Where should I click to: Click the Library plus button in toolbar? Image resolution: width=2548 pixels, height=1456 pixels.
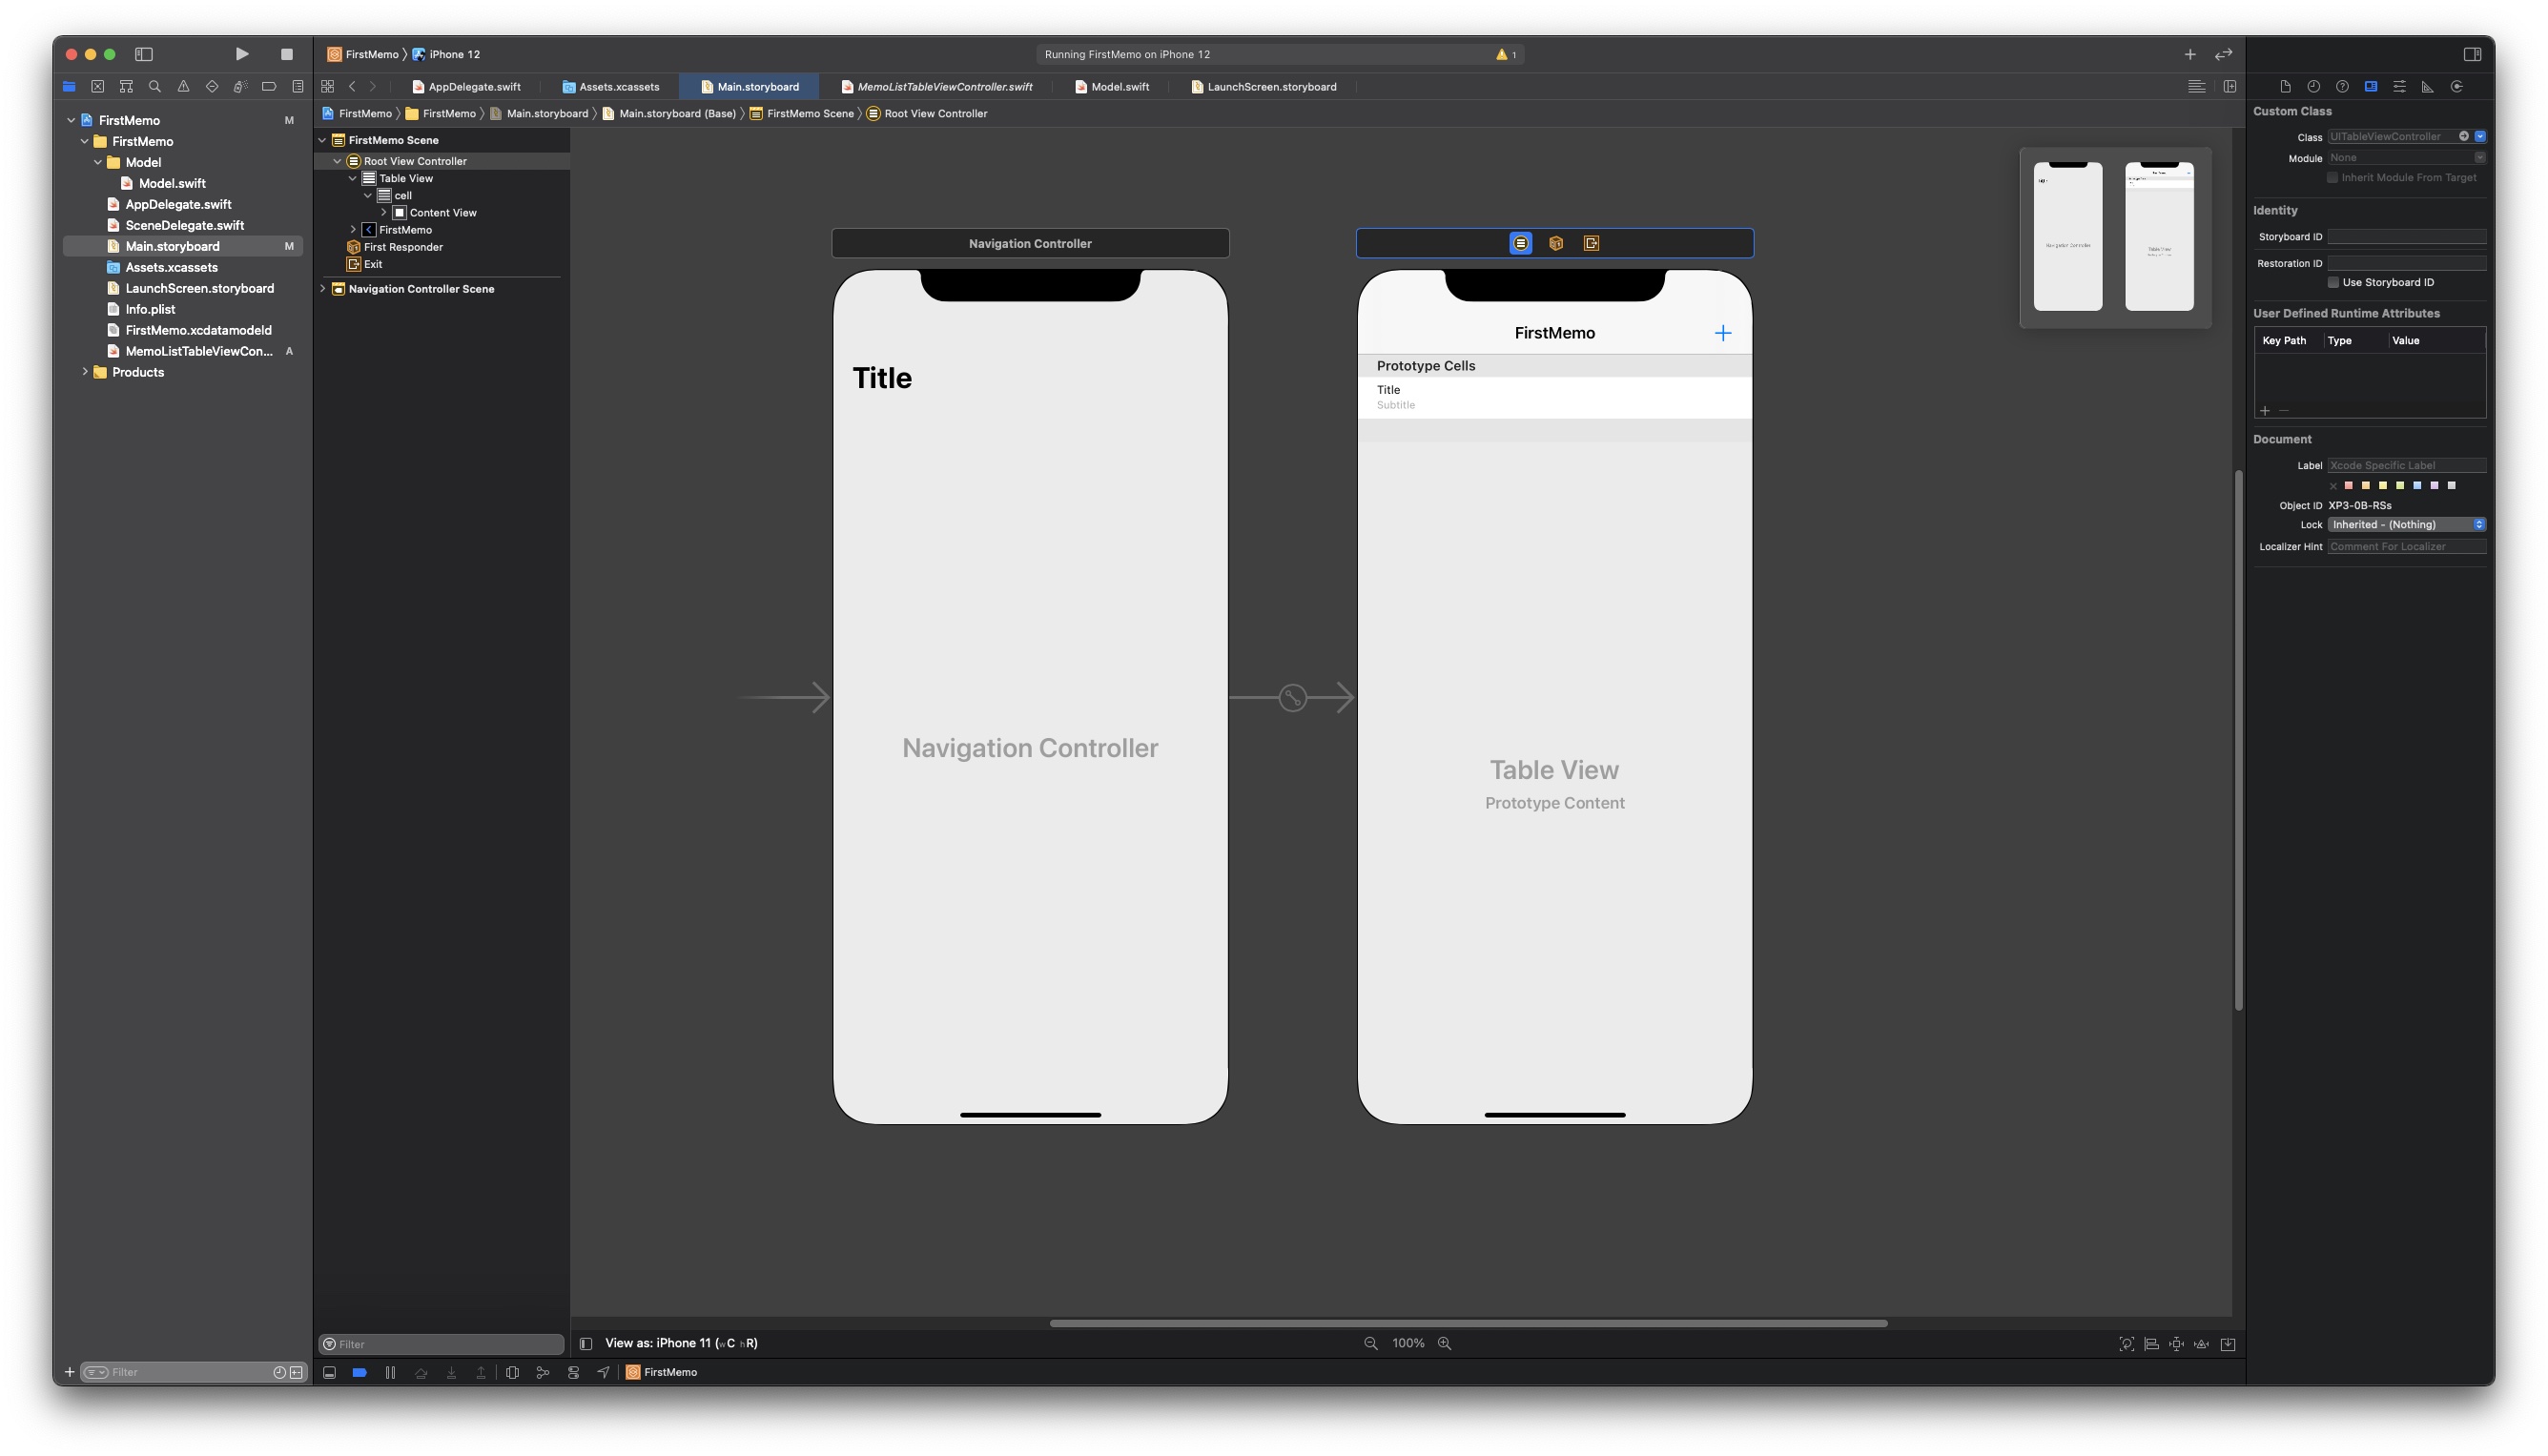pyautogui.click(x=2189, y=54)
